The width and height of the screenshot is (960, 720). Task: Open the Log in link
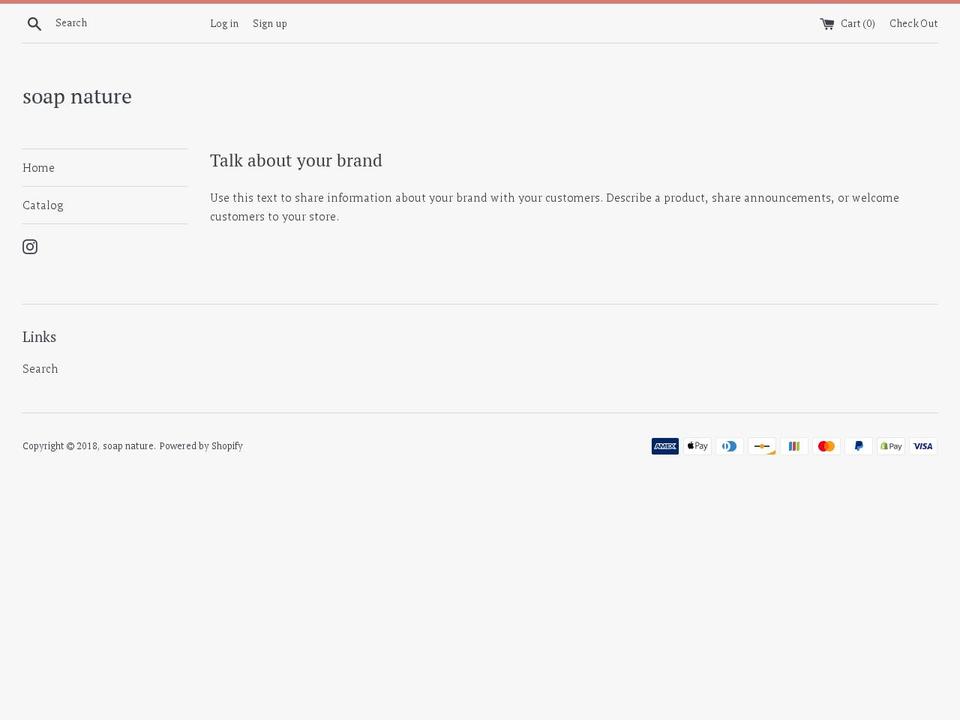tap(224, 23)
